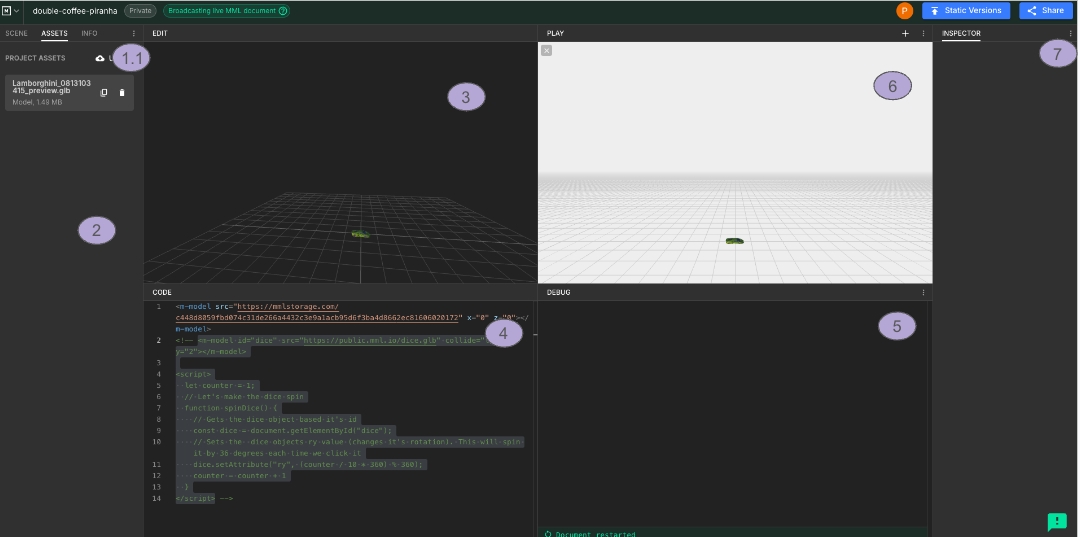The image size is (1080, 537).
Task: Open the Debug panel three-dot menu
Action: coord(922,292)
